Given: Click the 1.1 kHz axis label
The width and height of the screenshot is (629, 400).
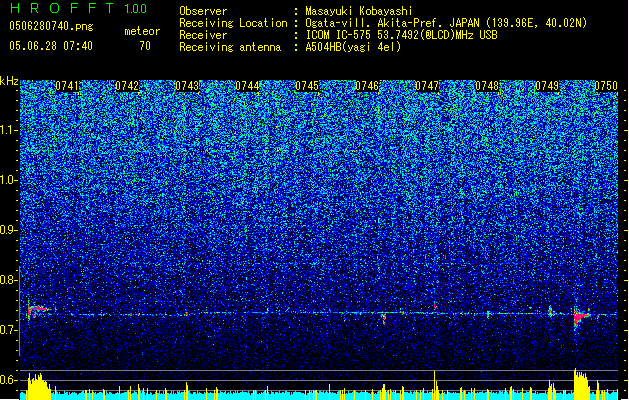Looking at the screenshot, I should (8, 130).
